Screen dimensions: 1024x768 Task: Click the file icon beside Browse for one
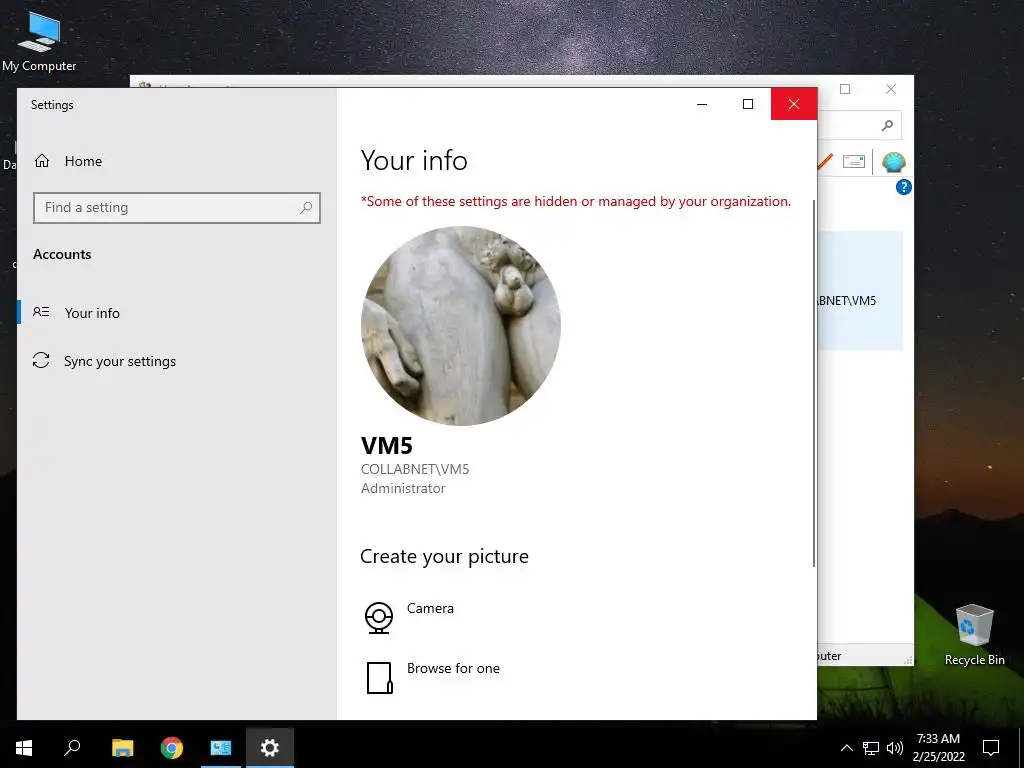coord(379,677)
